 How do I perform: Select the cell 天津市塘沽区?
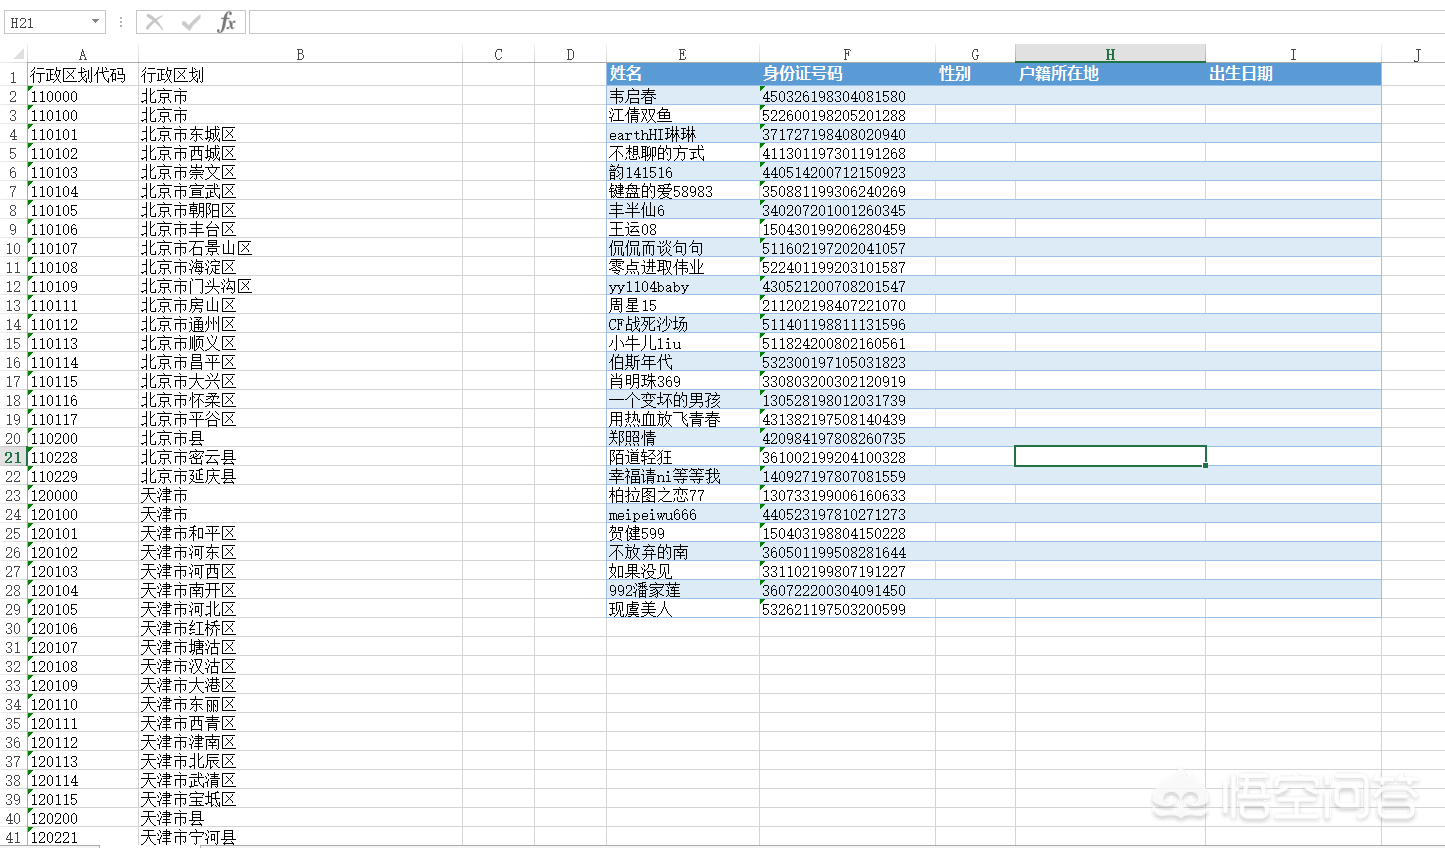(x=300, y=647)
